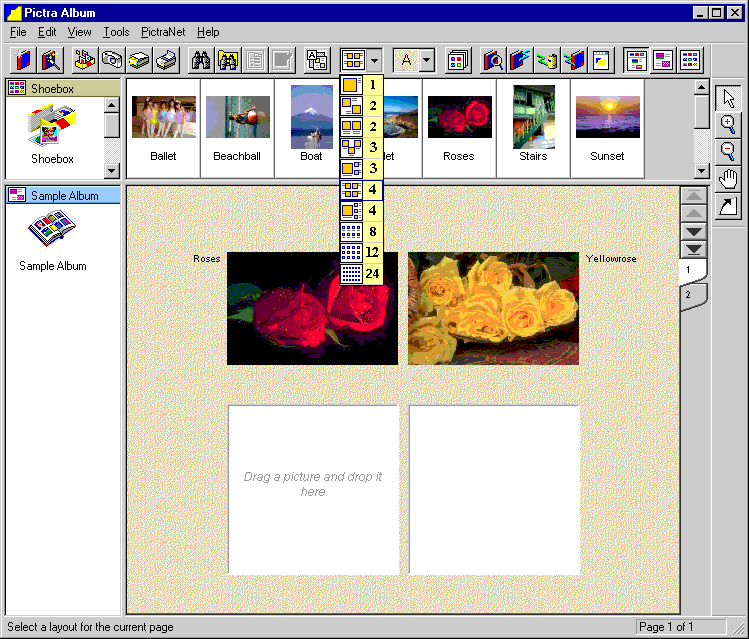
Task: Click the stacked pages background icon
Action: click(458, 60)
